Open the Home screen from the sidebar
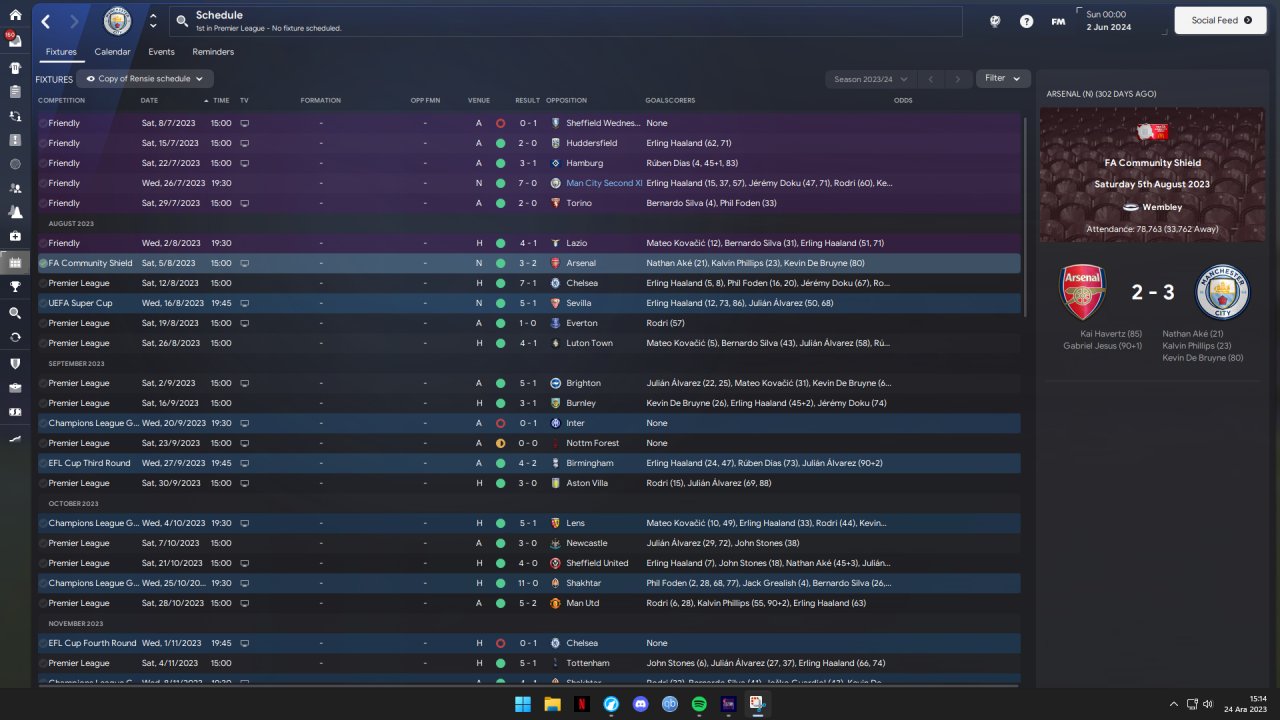 15,16
